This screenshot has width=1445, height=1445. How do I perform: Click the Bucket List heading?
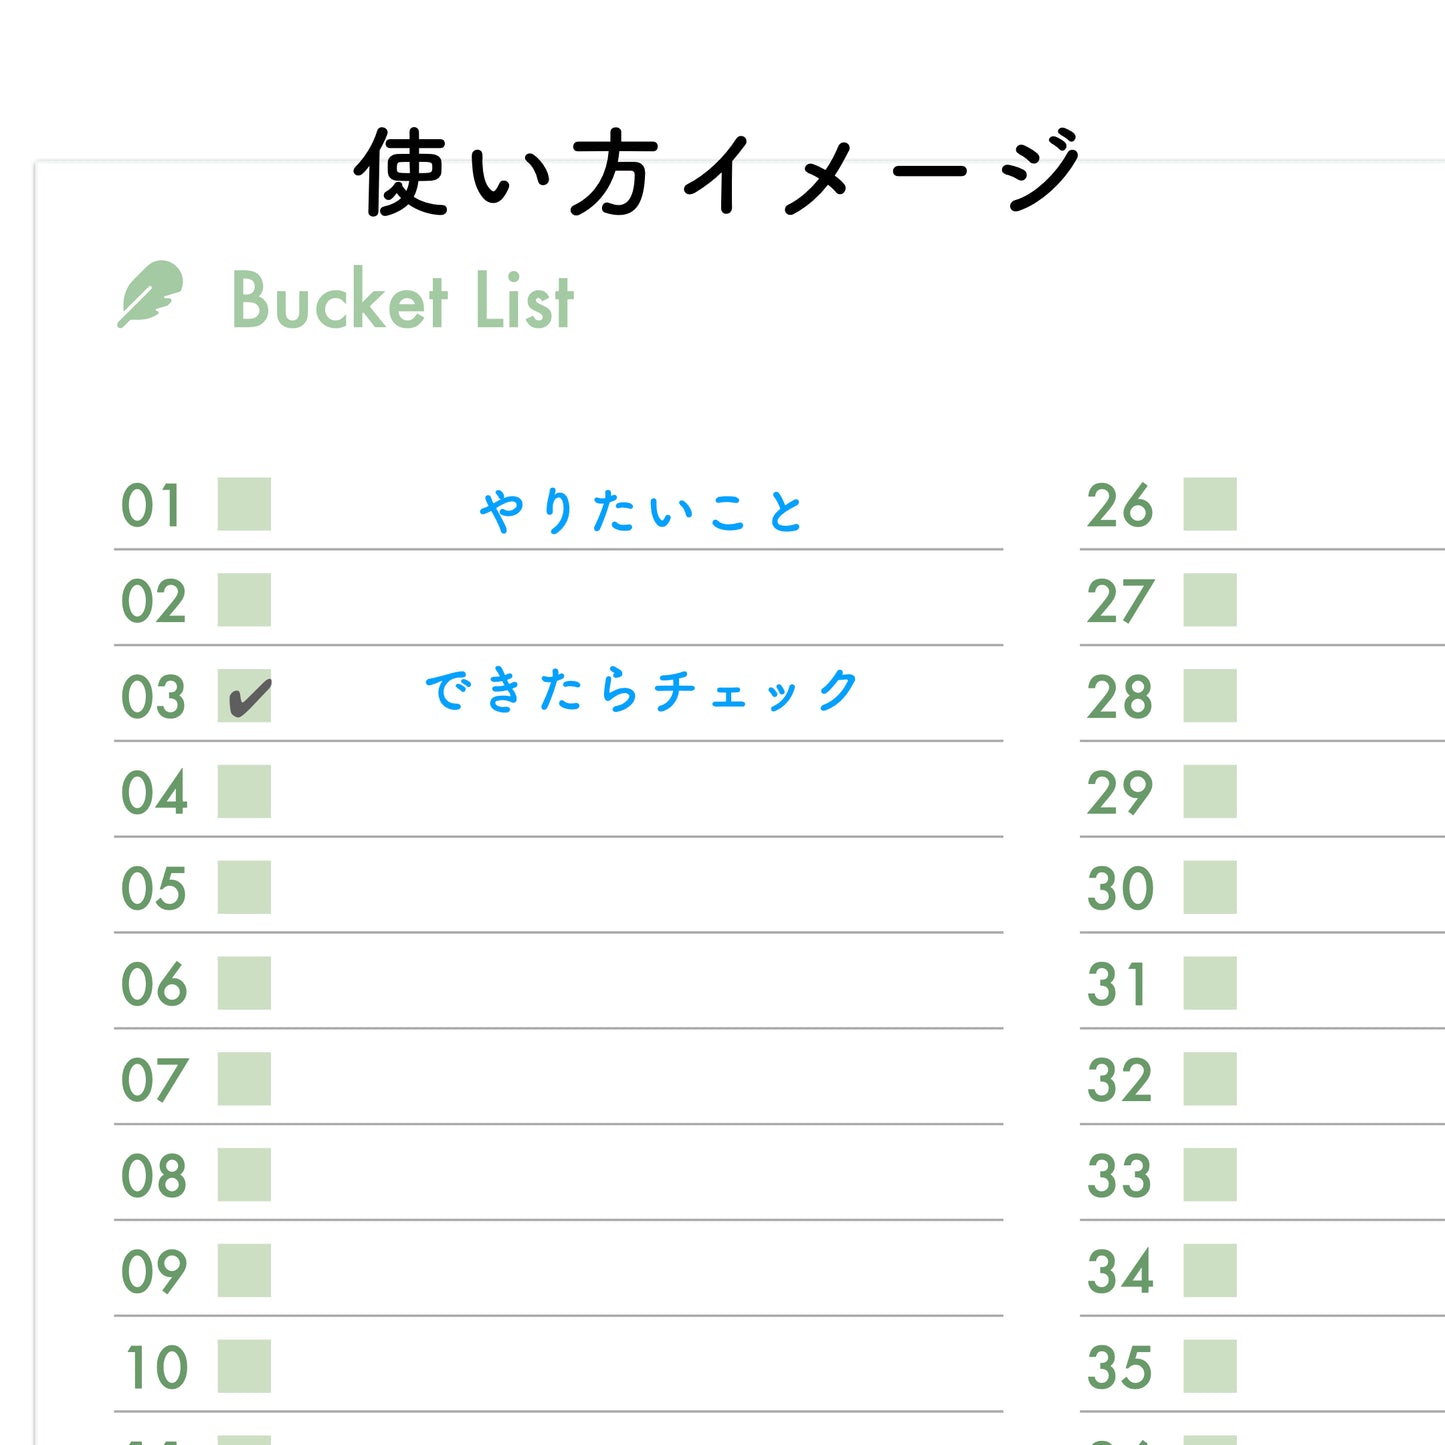coord(402,300)
